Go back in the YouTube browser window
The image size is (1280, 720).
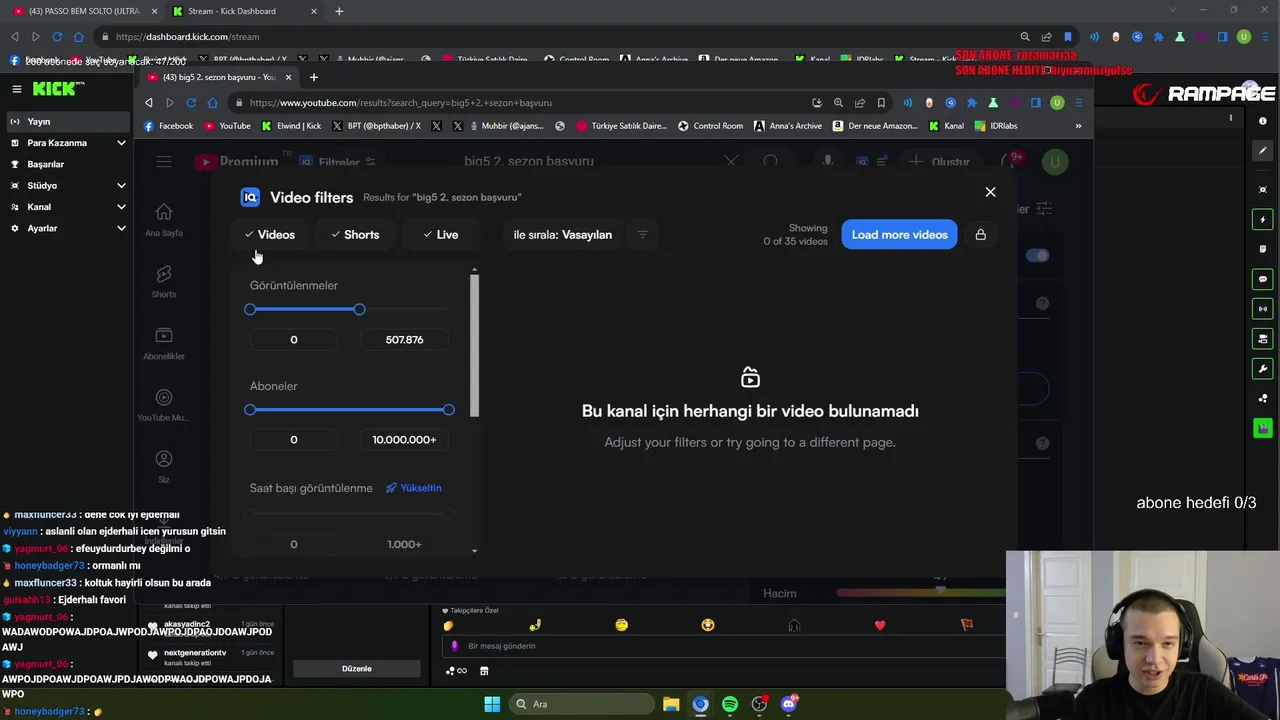[149, 102]
